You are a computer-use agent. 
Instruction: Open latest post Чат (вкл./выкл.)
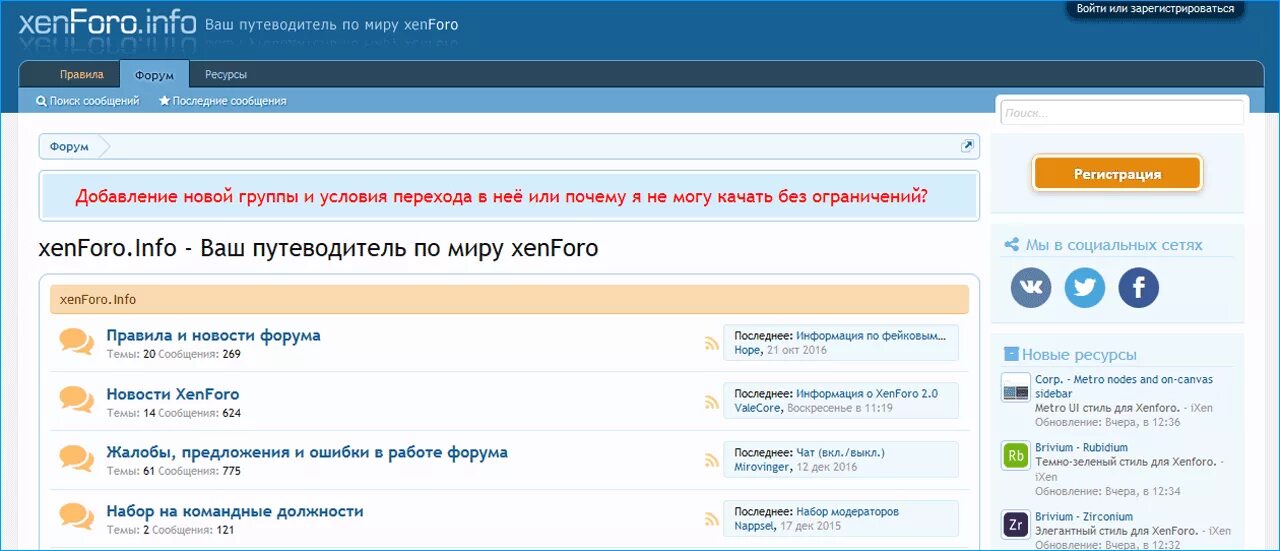point(840,453)
